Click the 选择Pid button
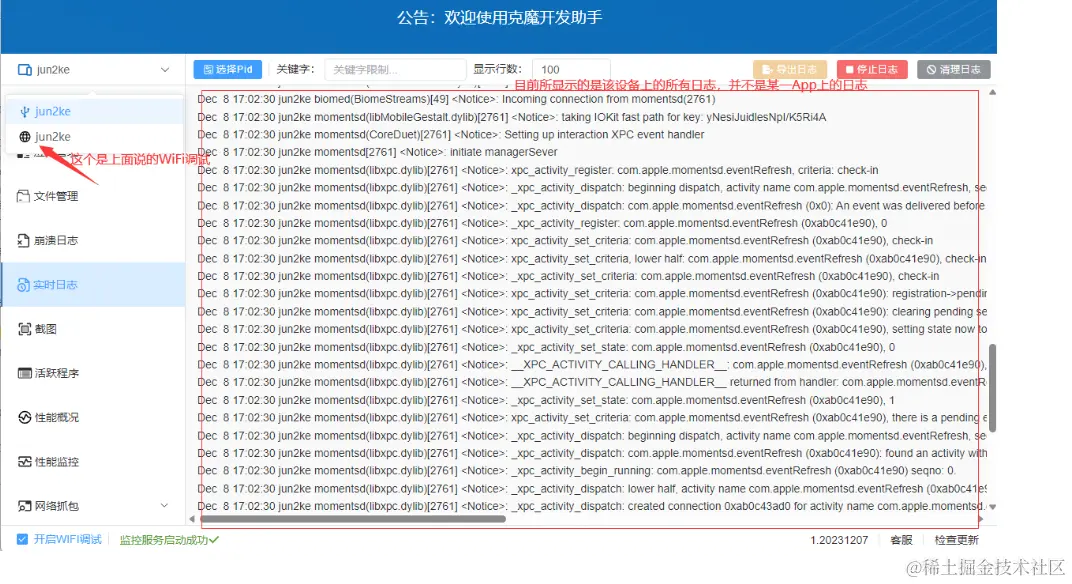 click(228, 69)
